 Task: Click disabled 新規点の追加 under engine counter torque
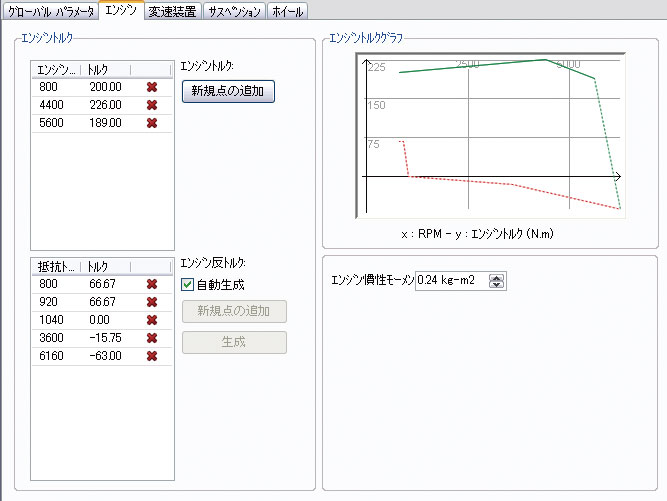point(234,311)
